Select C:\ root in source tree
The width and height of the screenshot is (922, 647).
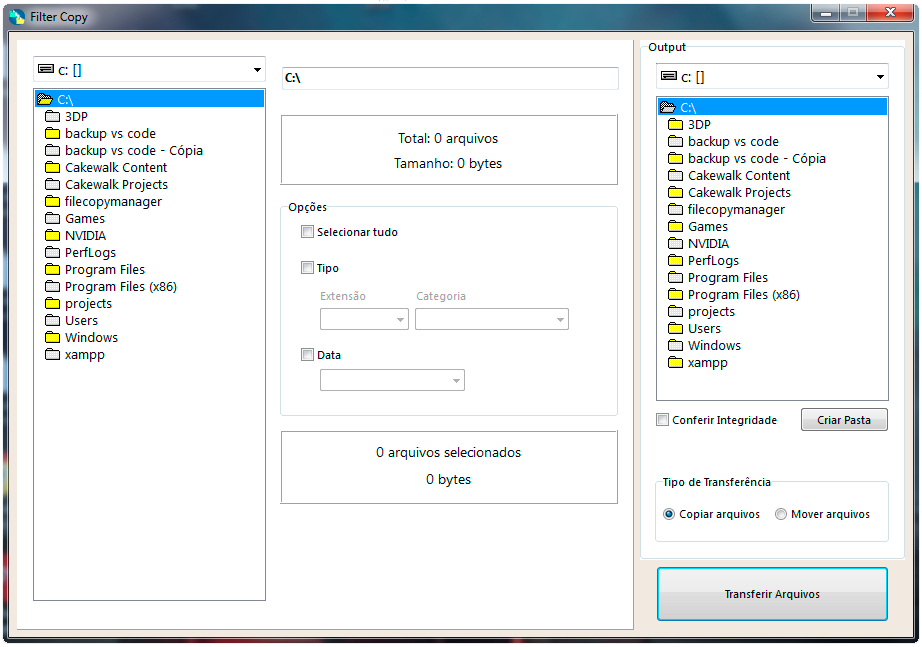click(149, 99)
